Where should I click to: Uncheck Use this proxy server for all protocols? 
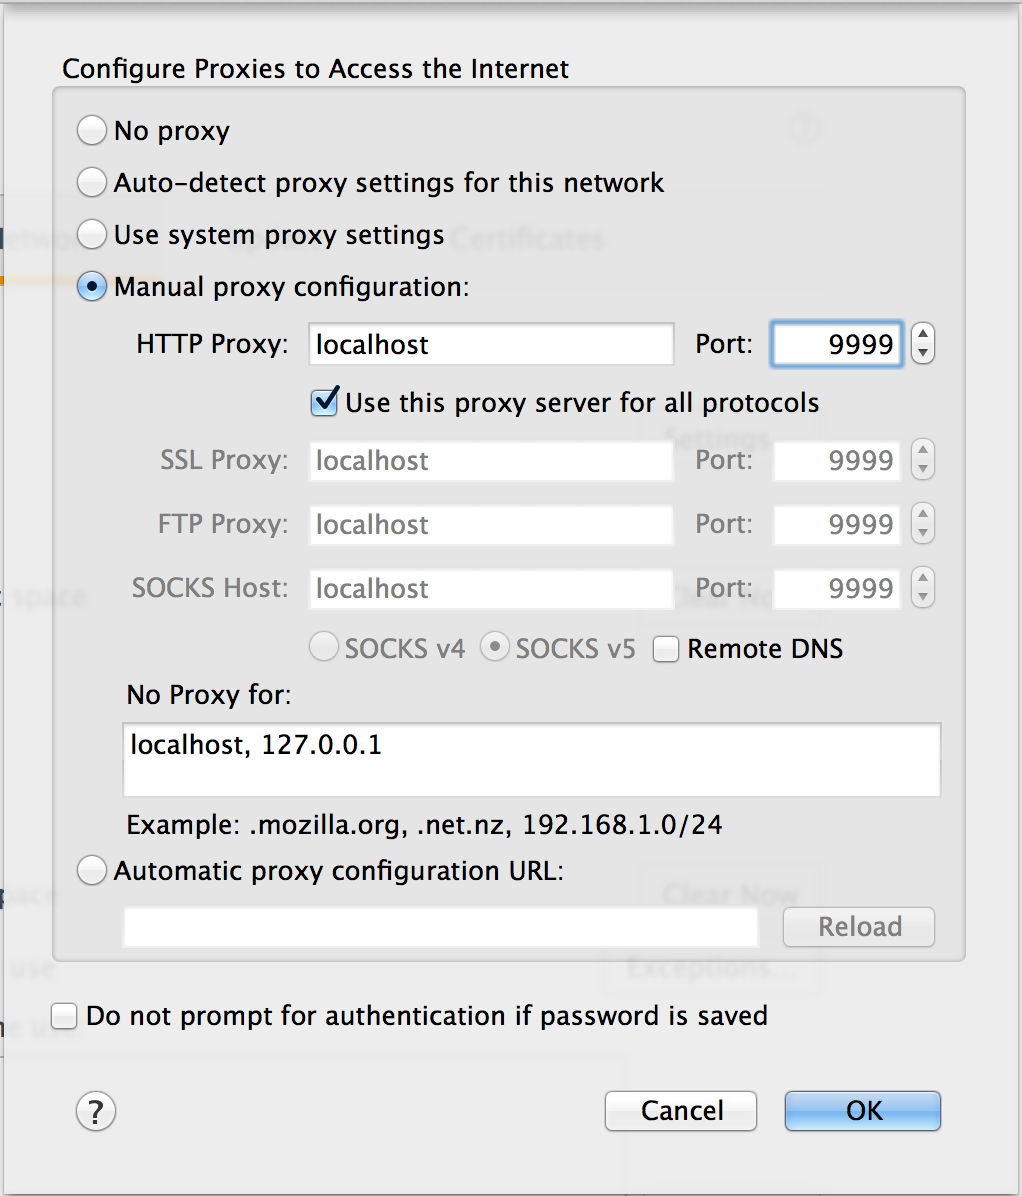click(323, 402)
